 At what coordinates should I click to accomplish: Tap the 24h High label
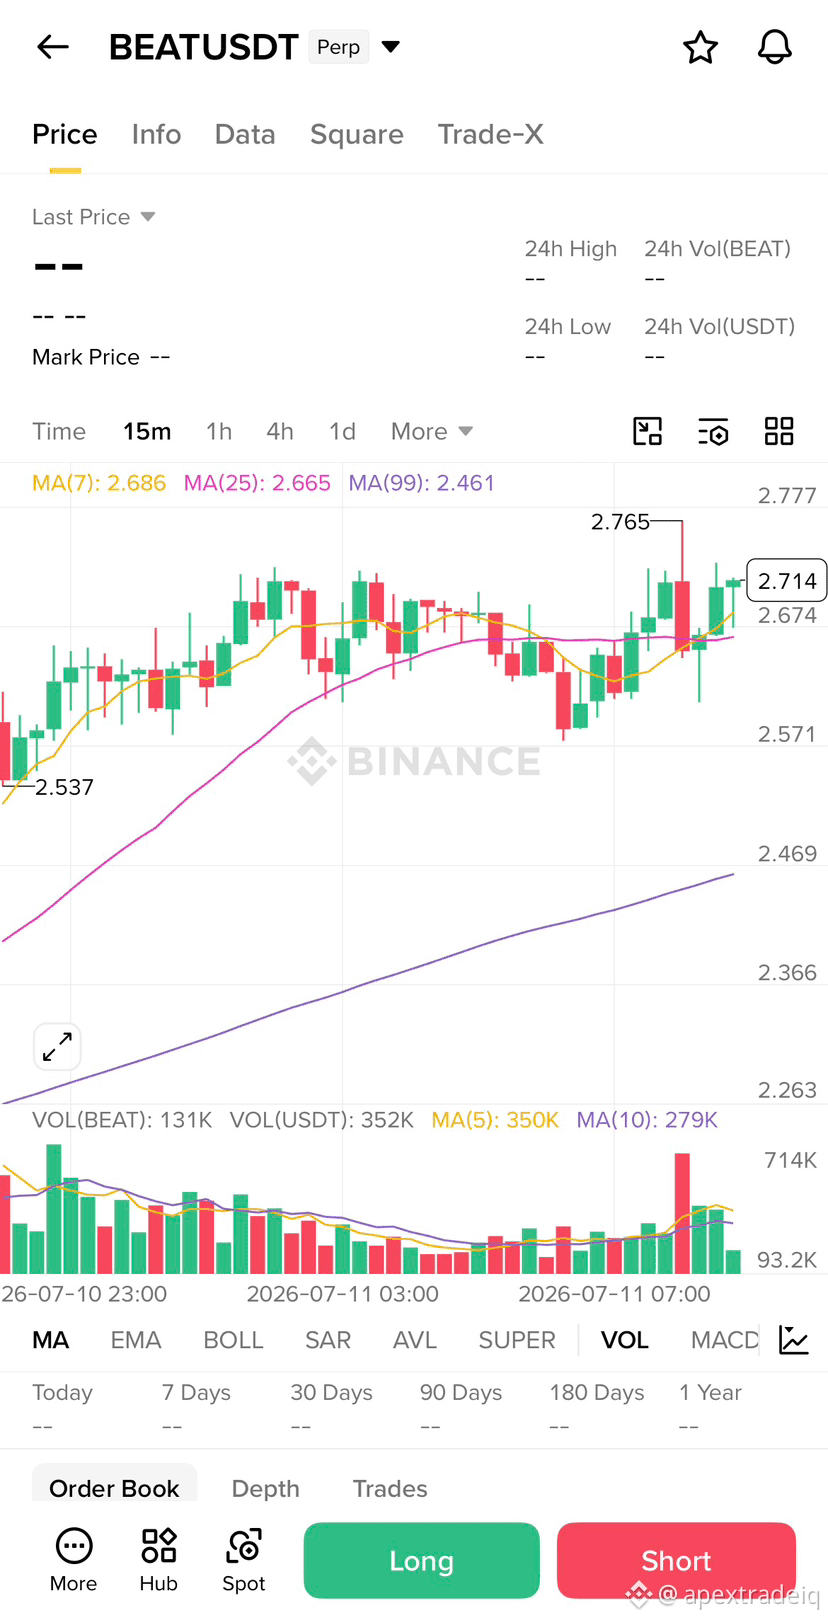(x=571, y=249)
